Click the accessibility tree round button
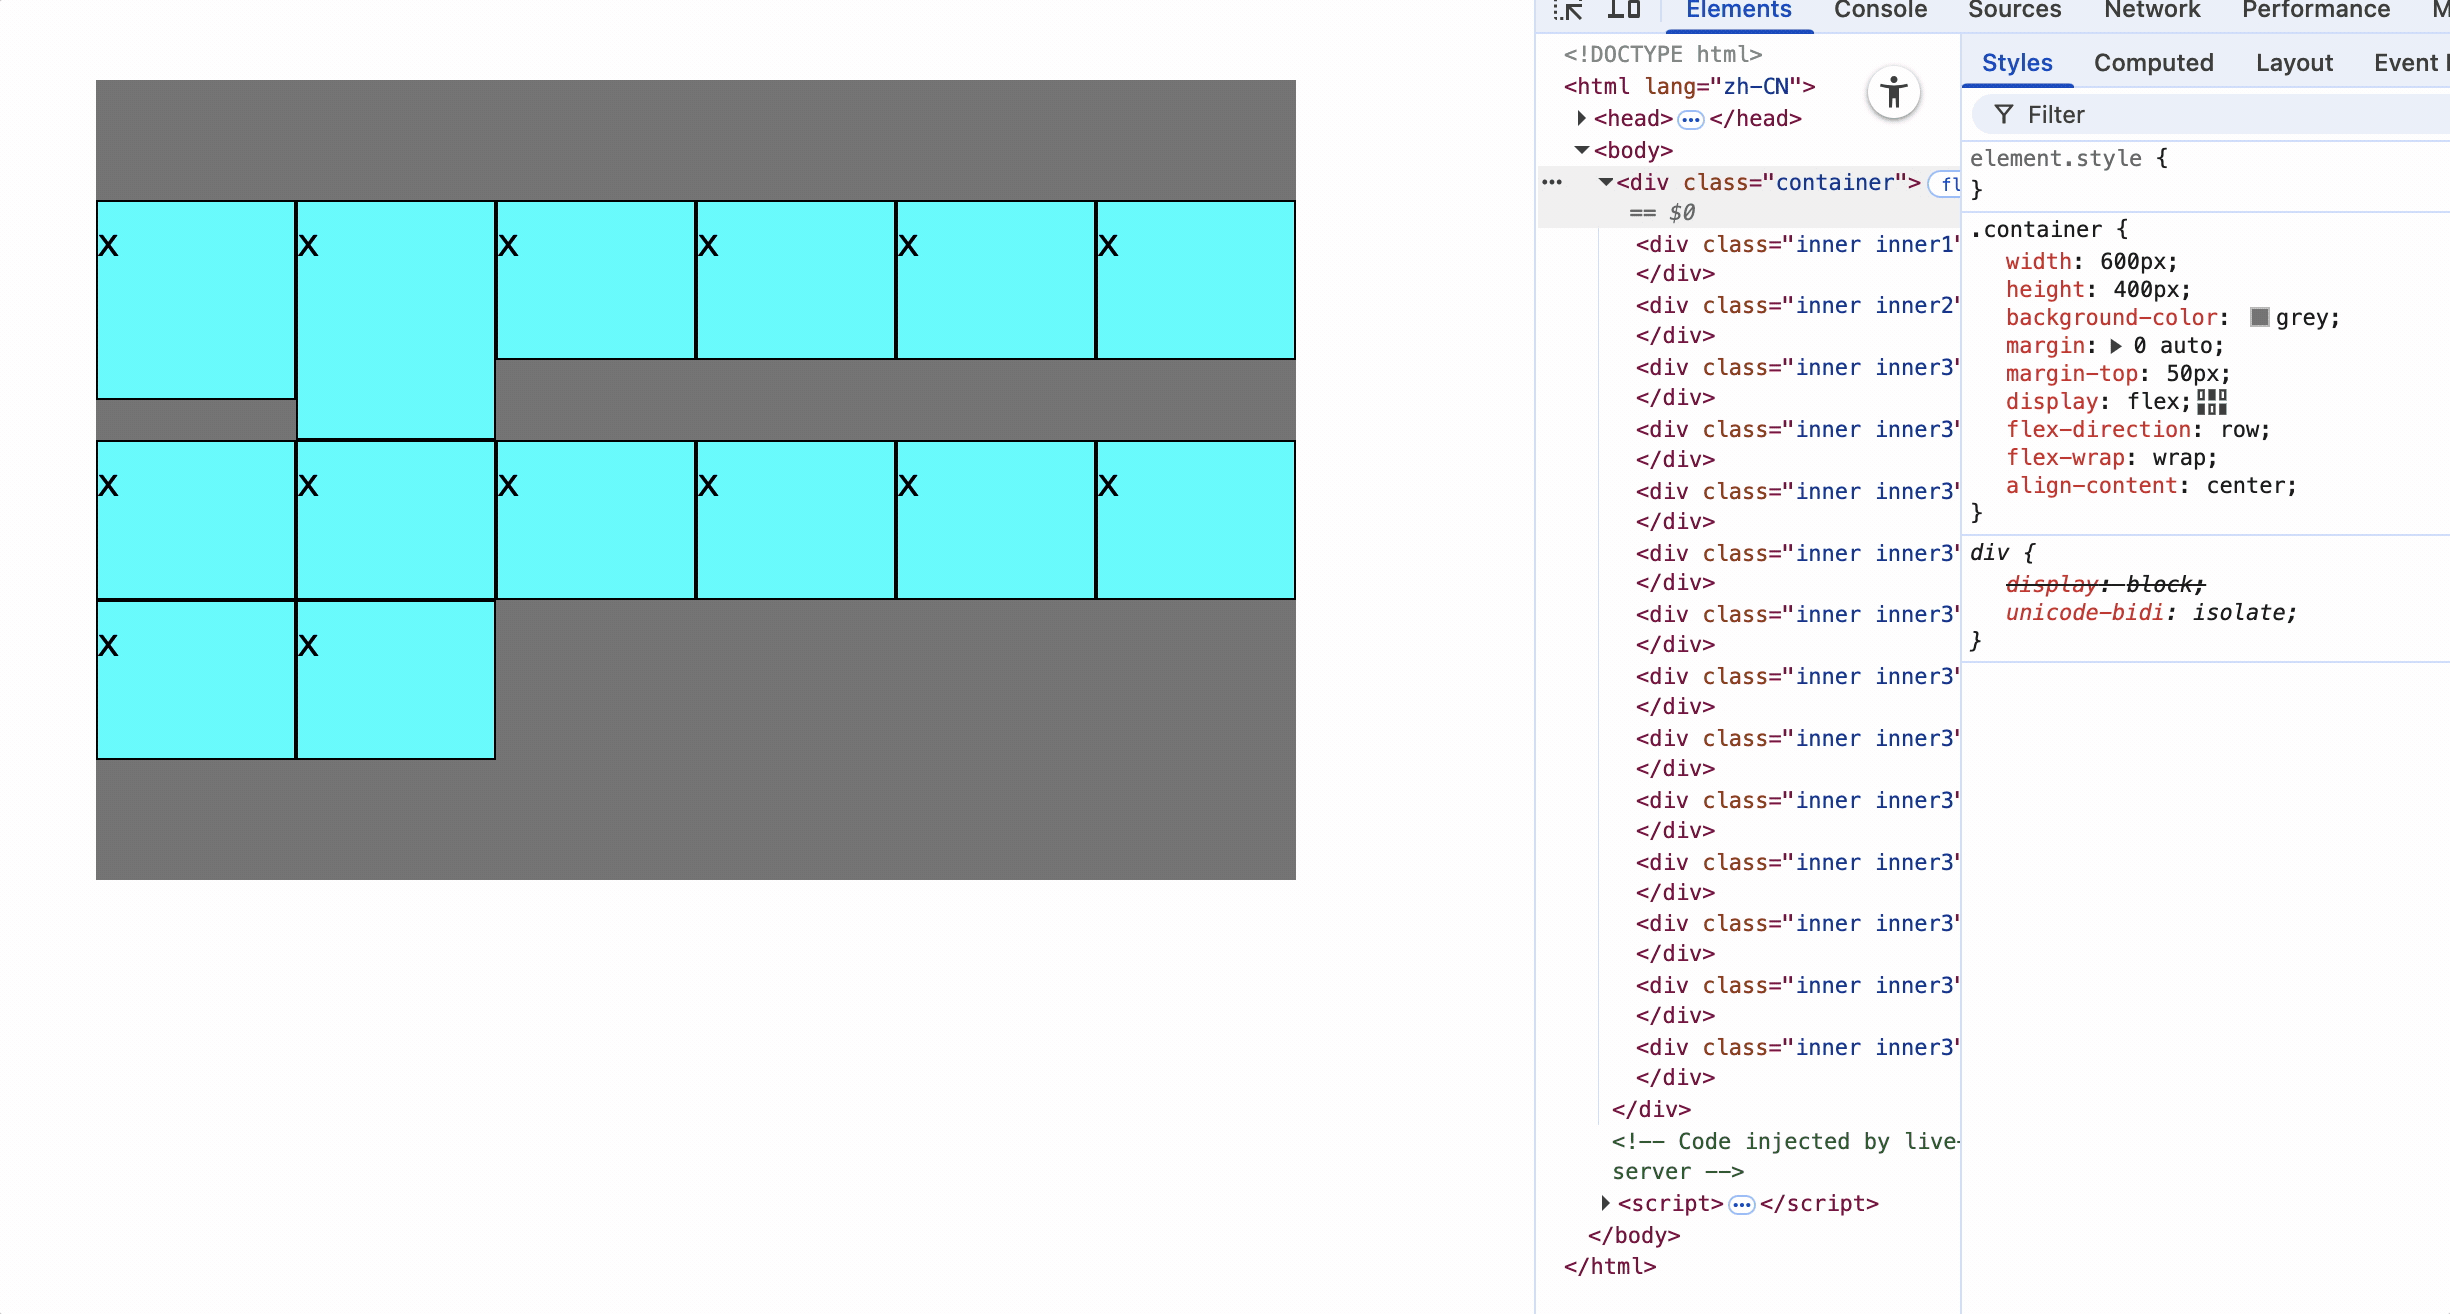This screenshot has width=2450, height=1314. 1893,93
